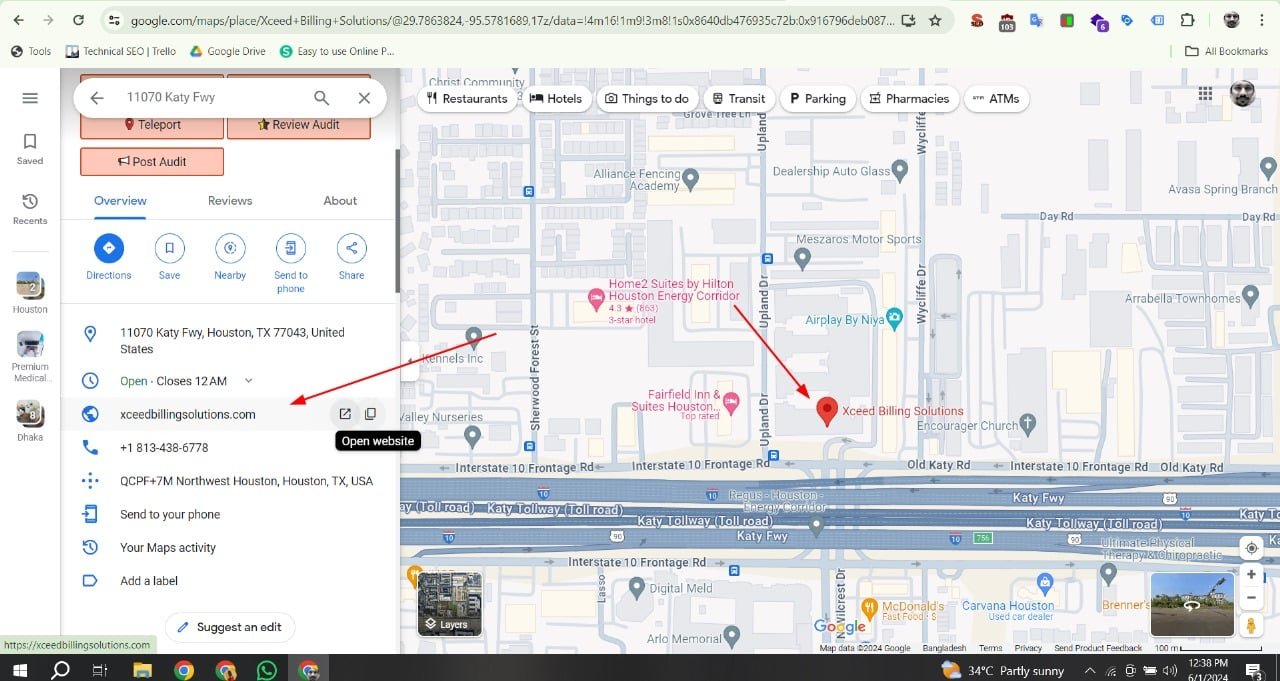Open the Saved places sidebar item
The image size is (1280, 681).
30,149
